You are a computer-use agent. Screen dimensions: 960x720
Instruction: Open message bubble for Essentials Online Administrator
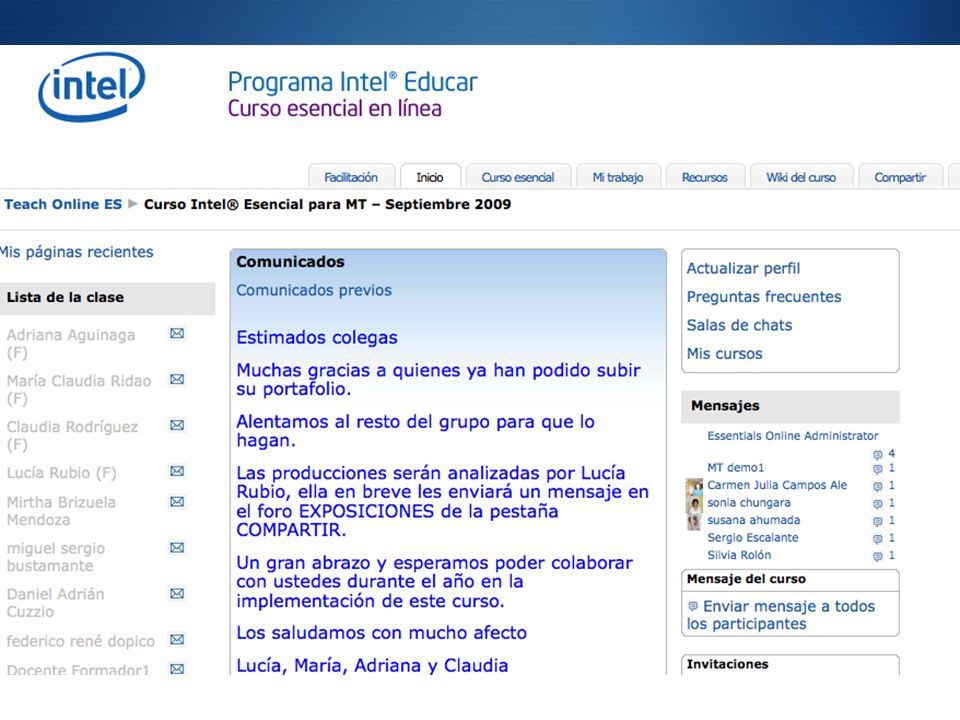click(877, 454)
